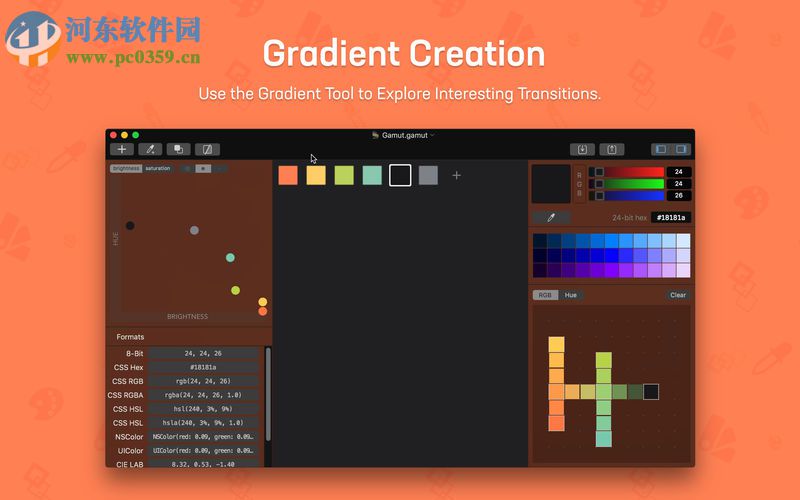Click the gray dot in the hue-brightness plot
Viewport: 800px width, 500px height.
point(194,231)
